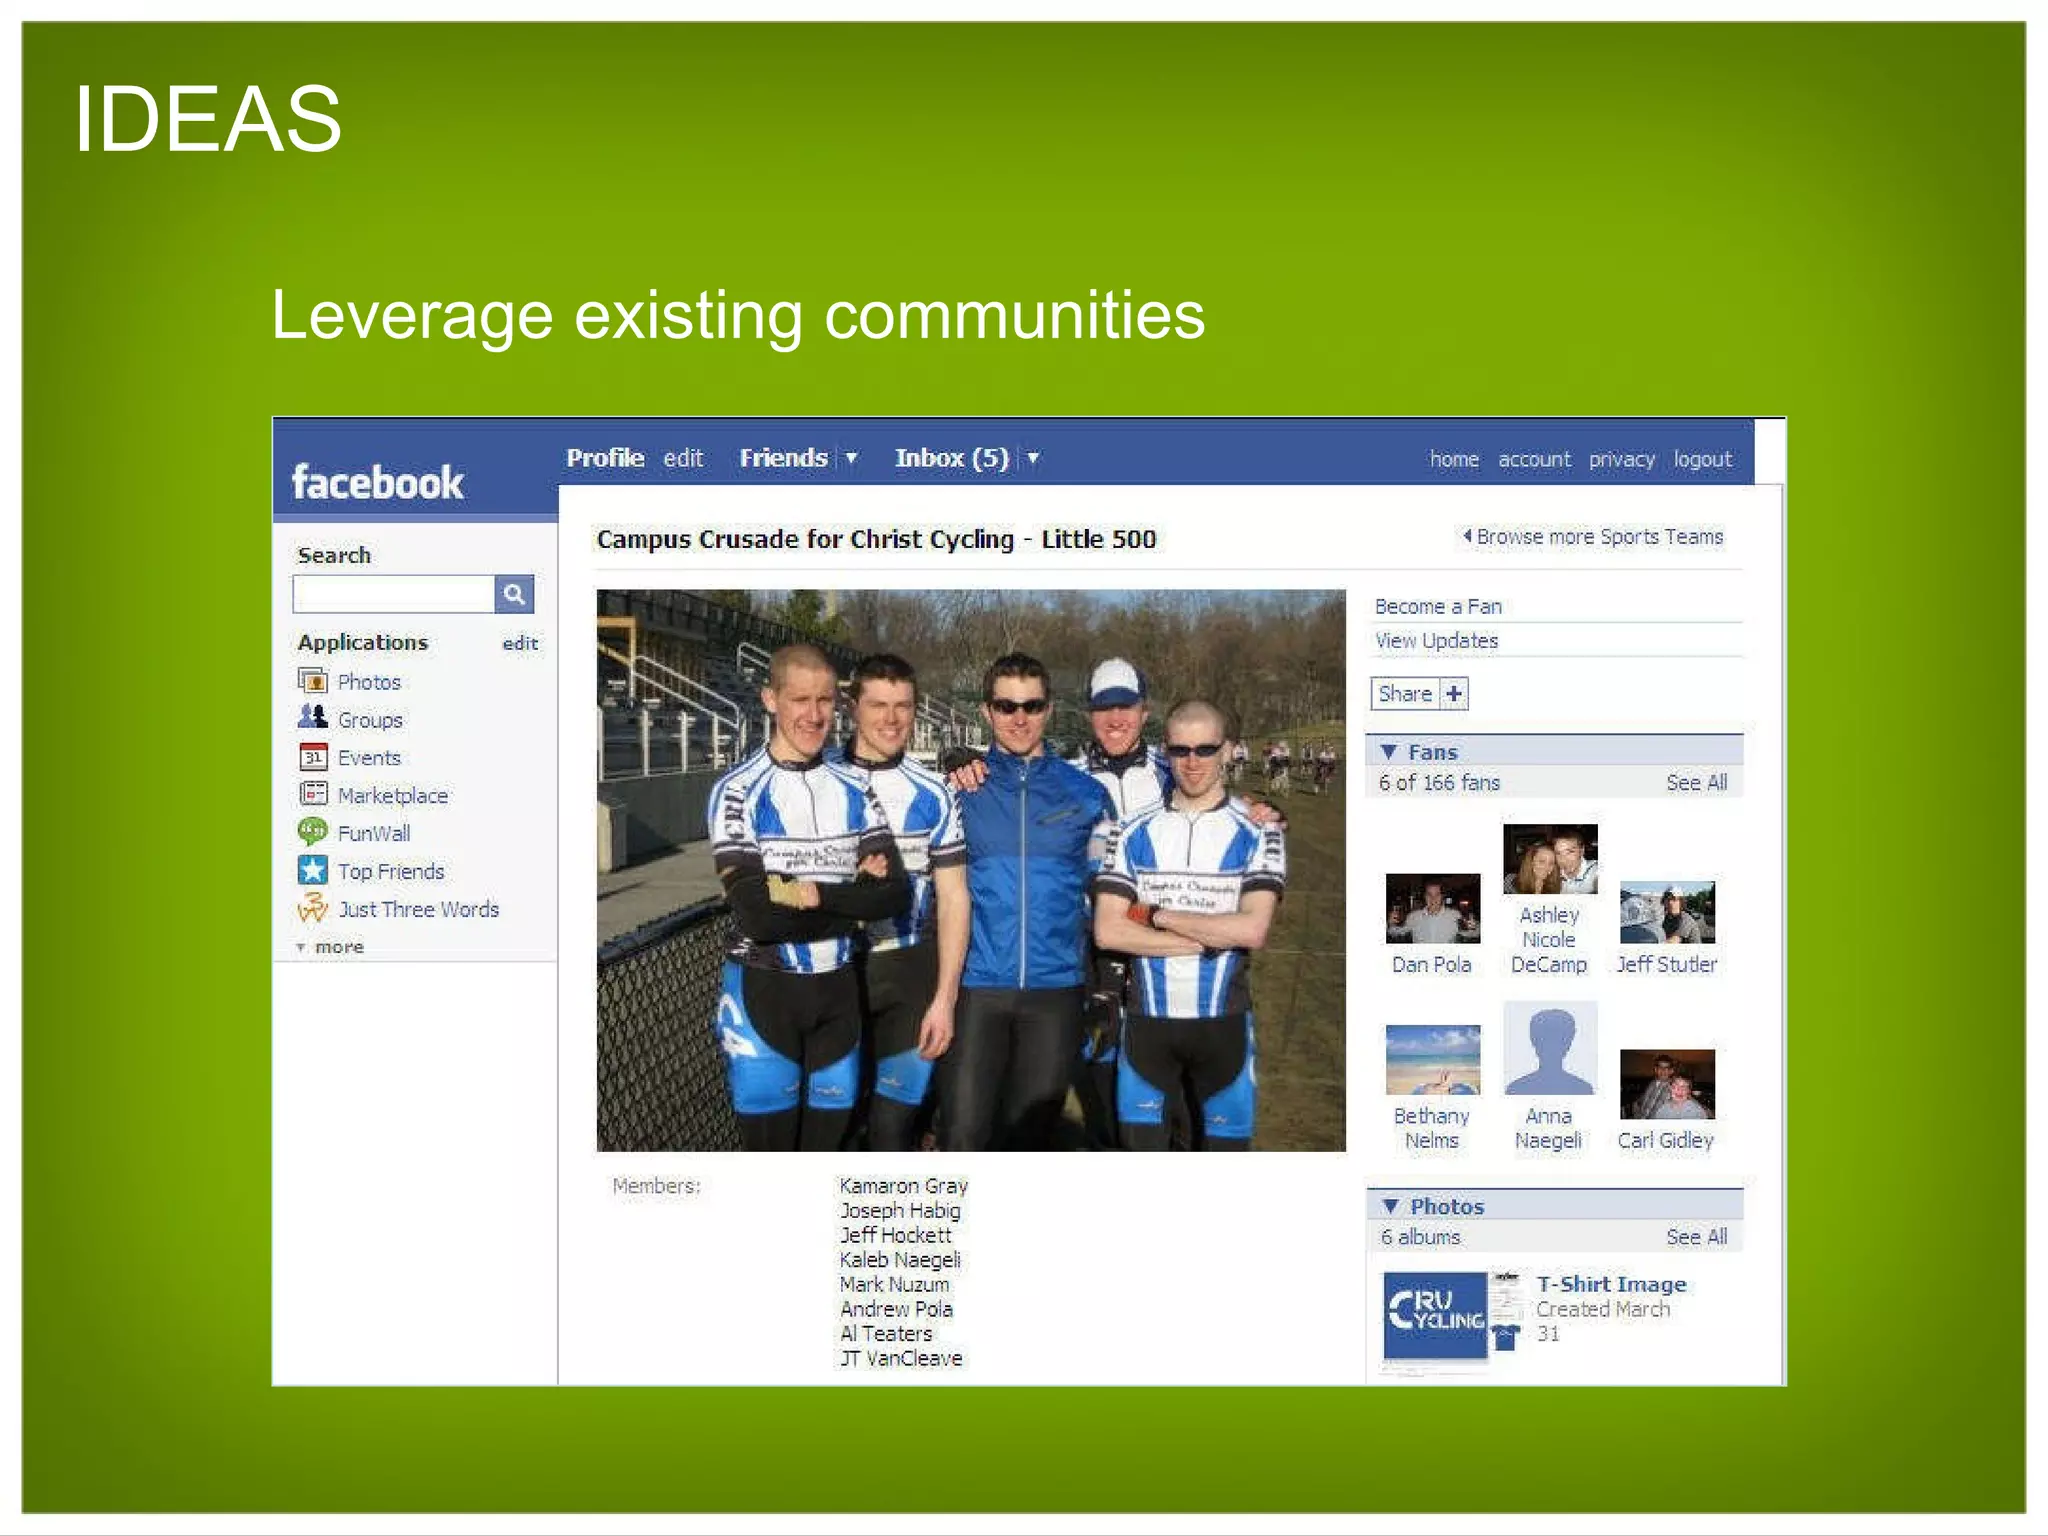This screenshot has height=1536, width=2048.
Task: Click the Just Three Words icon
Action: 313,908
